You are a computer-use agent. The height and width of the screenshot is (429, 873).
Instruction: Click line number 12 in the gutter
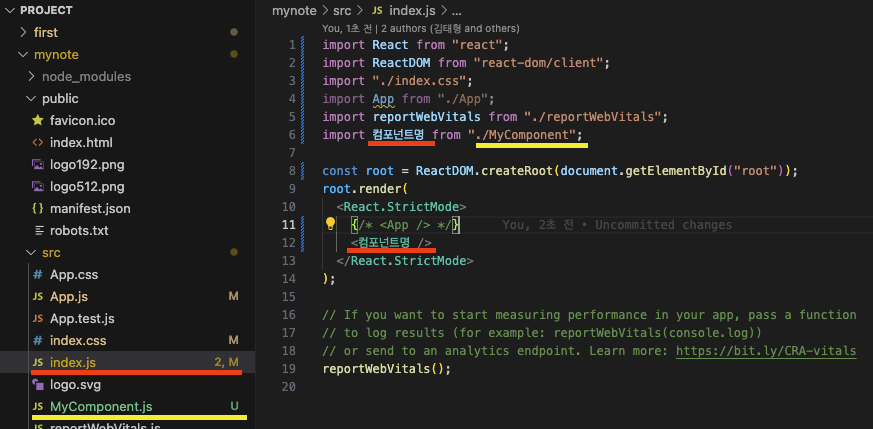pos(288,243)
